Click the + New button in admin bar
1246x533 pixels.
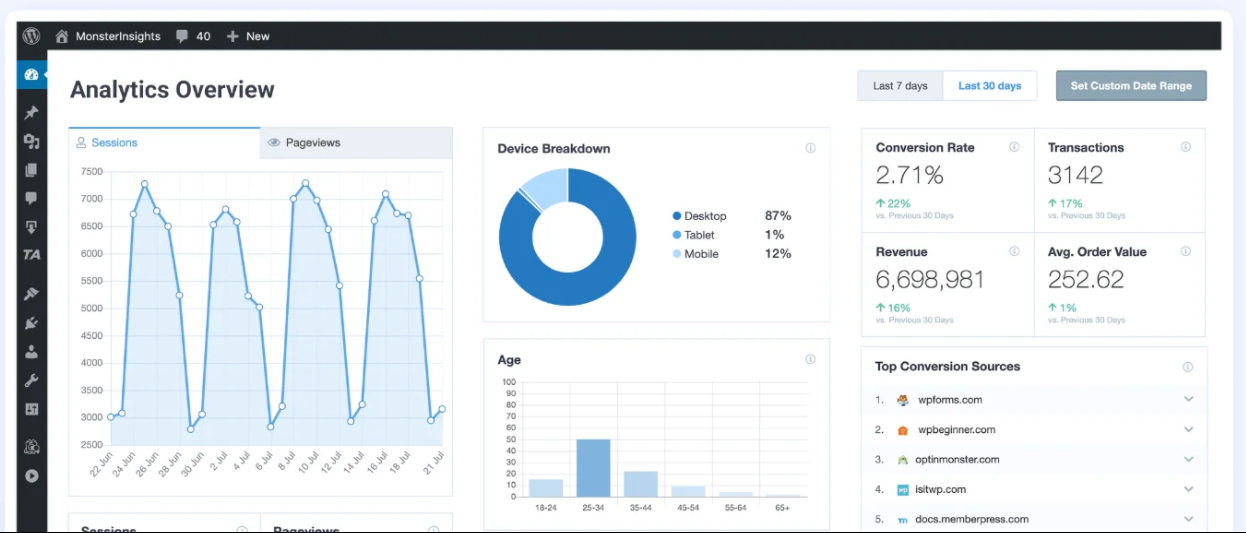(248, 36)
